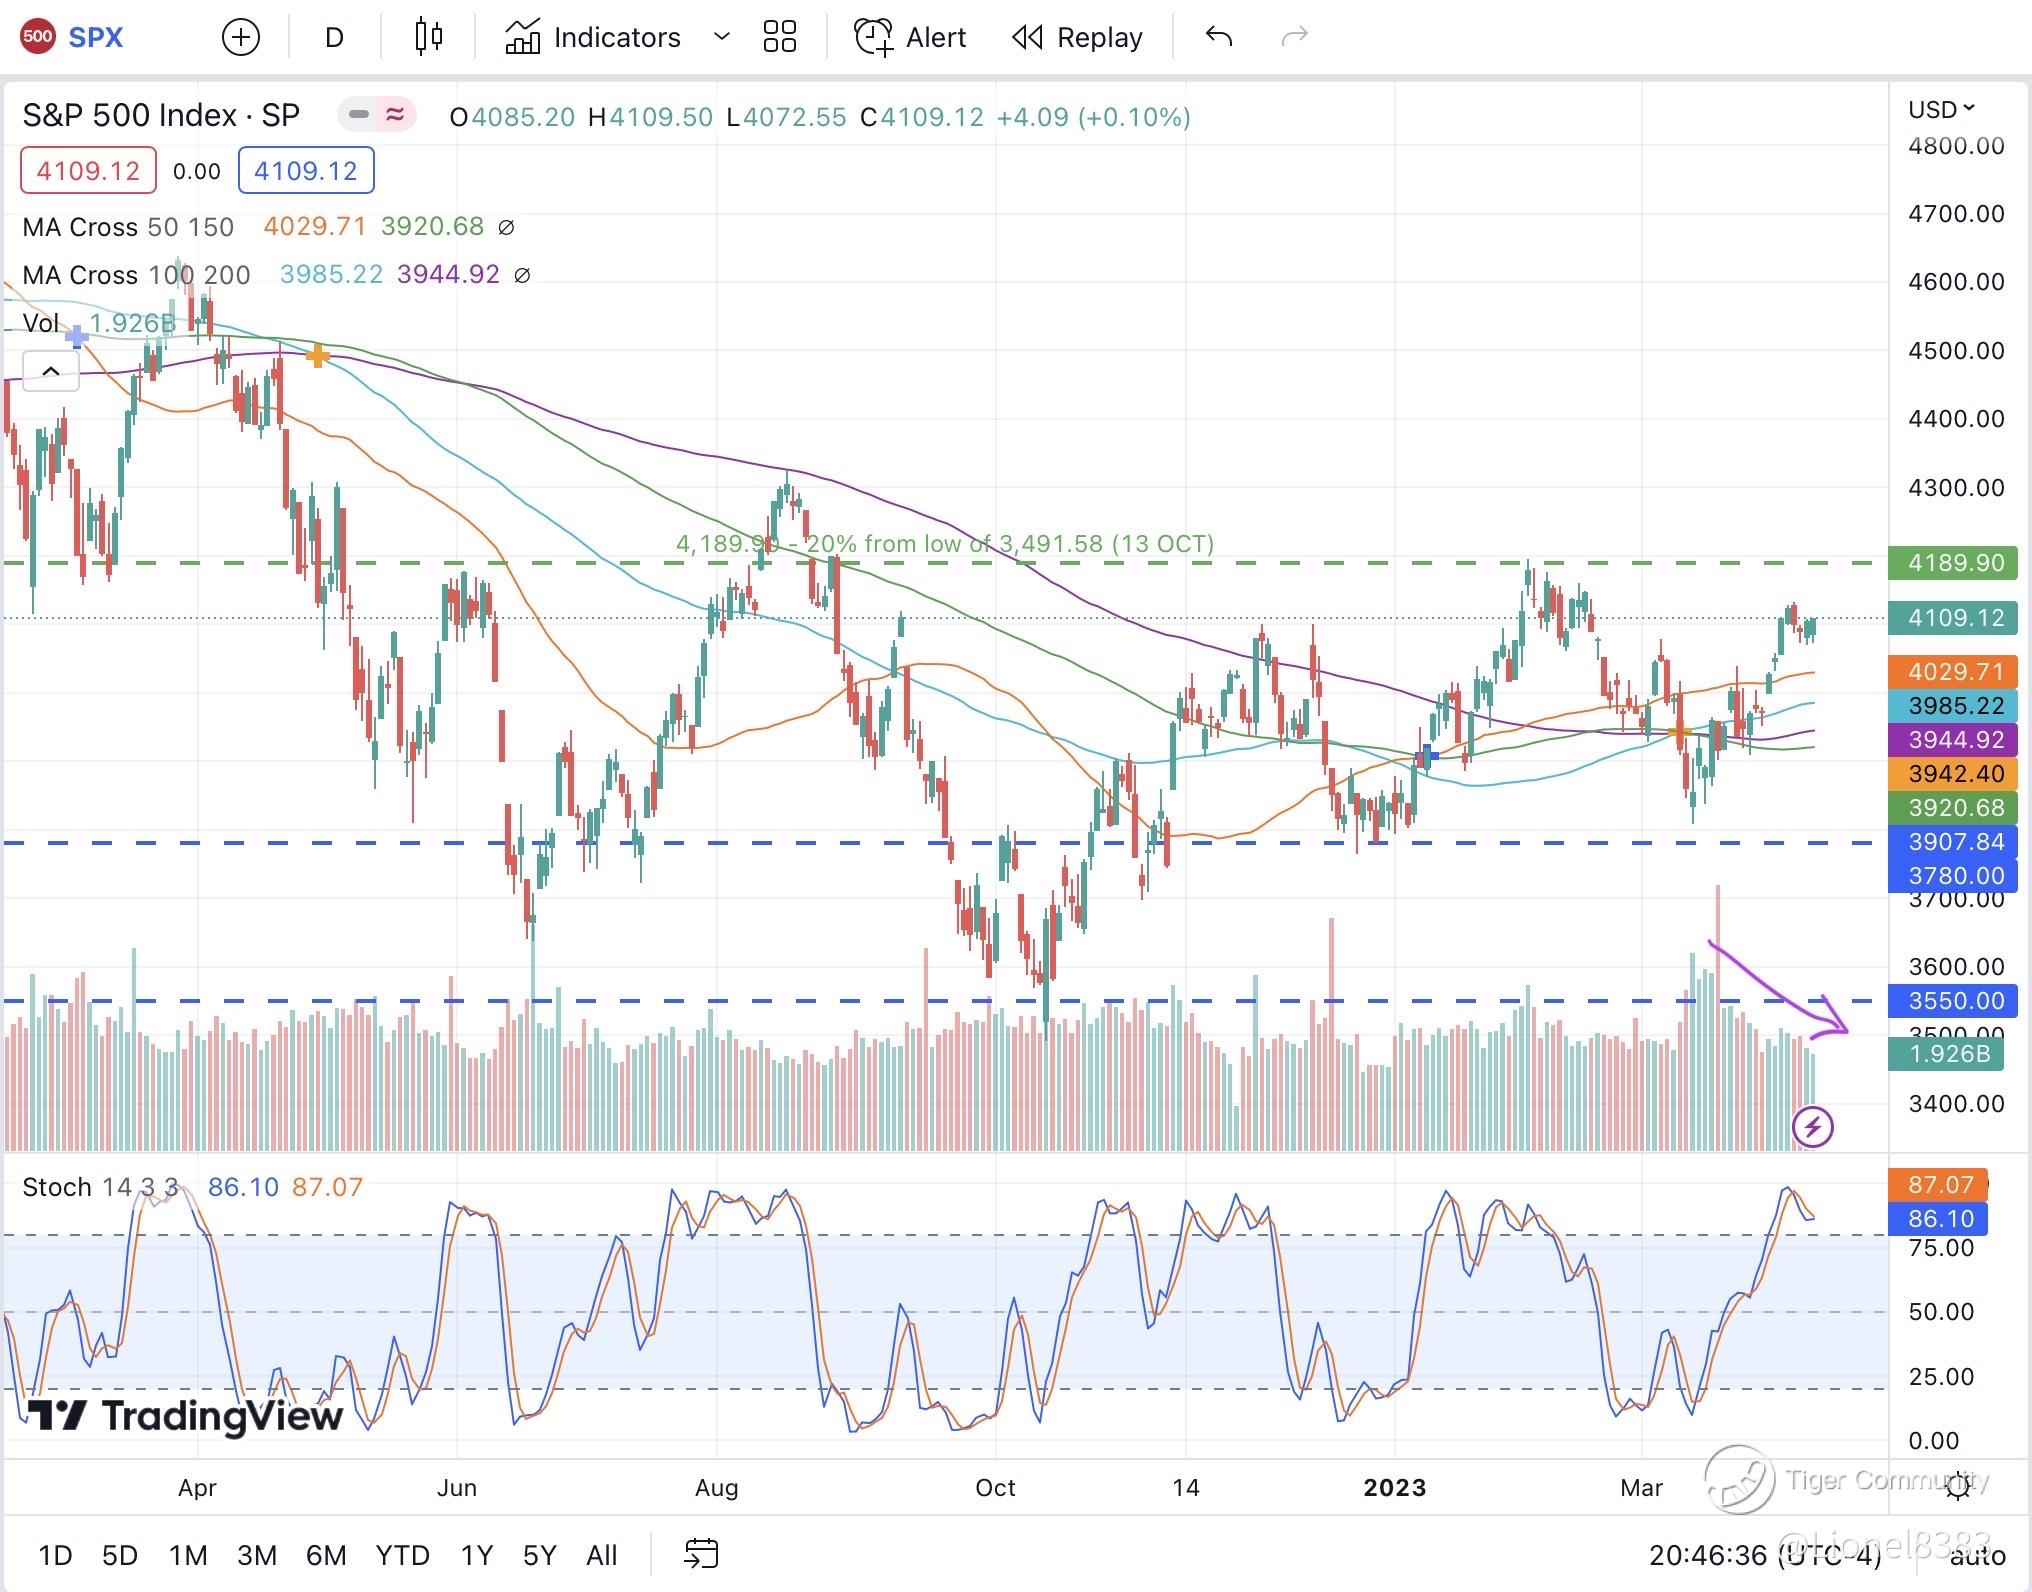Click the undo arrow
Viewport: 2032px width, 1592px height.
1218,38
